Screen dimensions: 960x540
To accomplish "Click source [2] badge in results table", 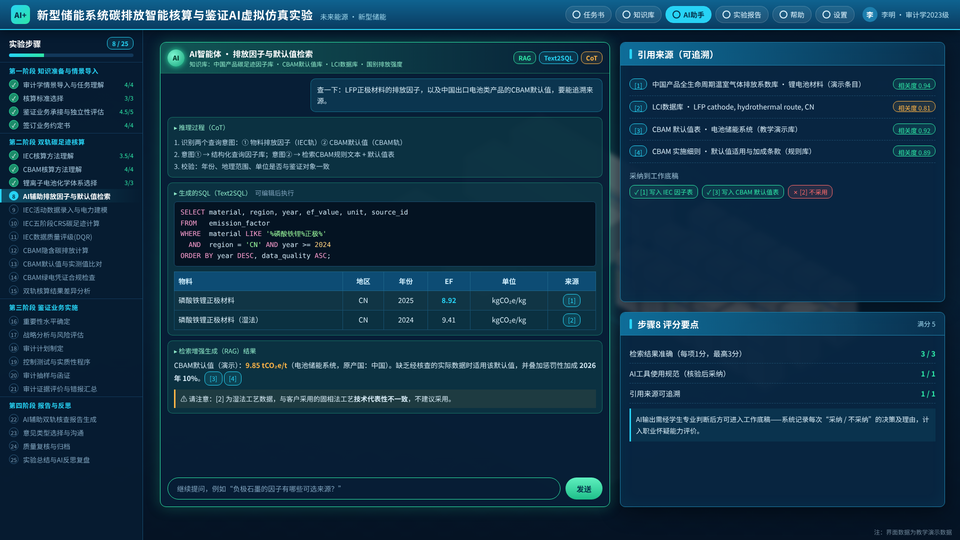I will (x=571, y=320).
